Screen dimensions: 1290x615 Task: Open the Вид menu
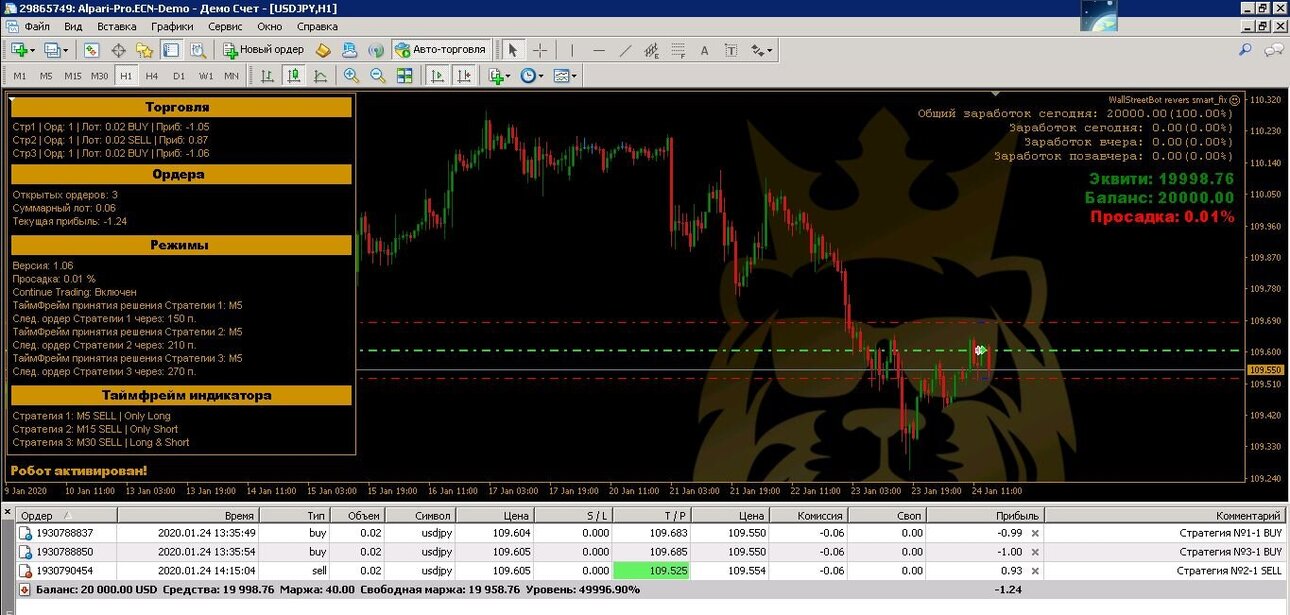point(73,27)
